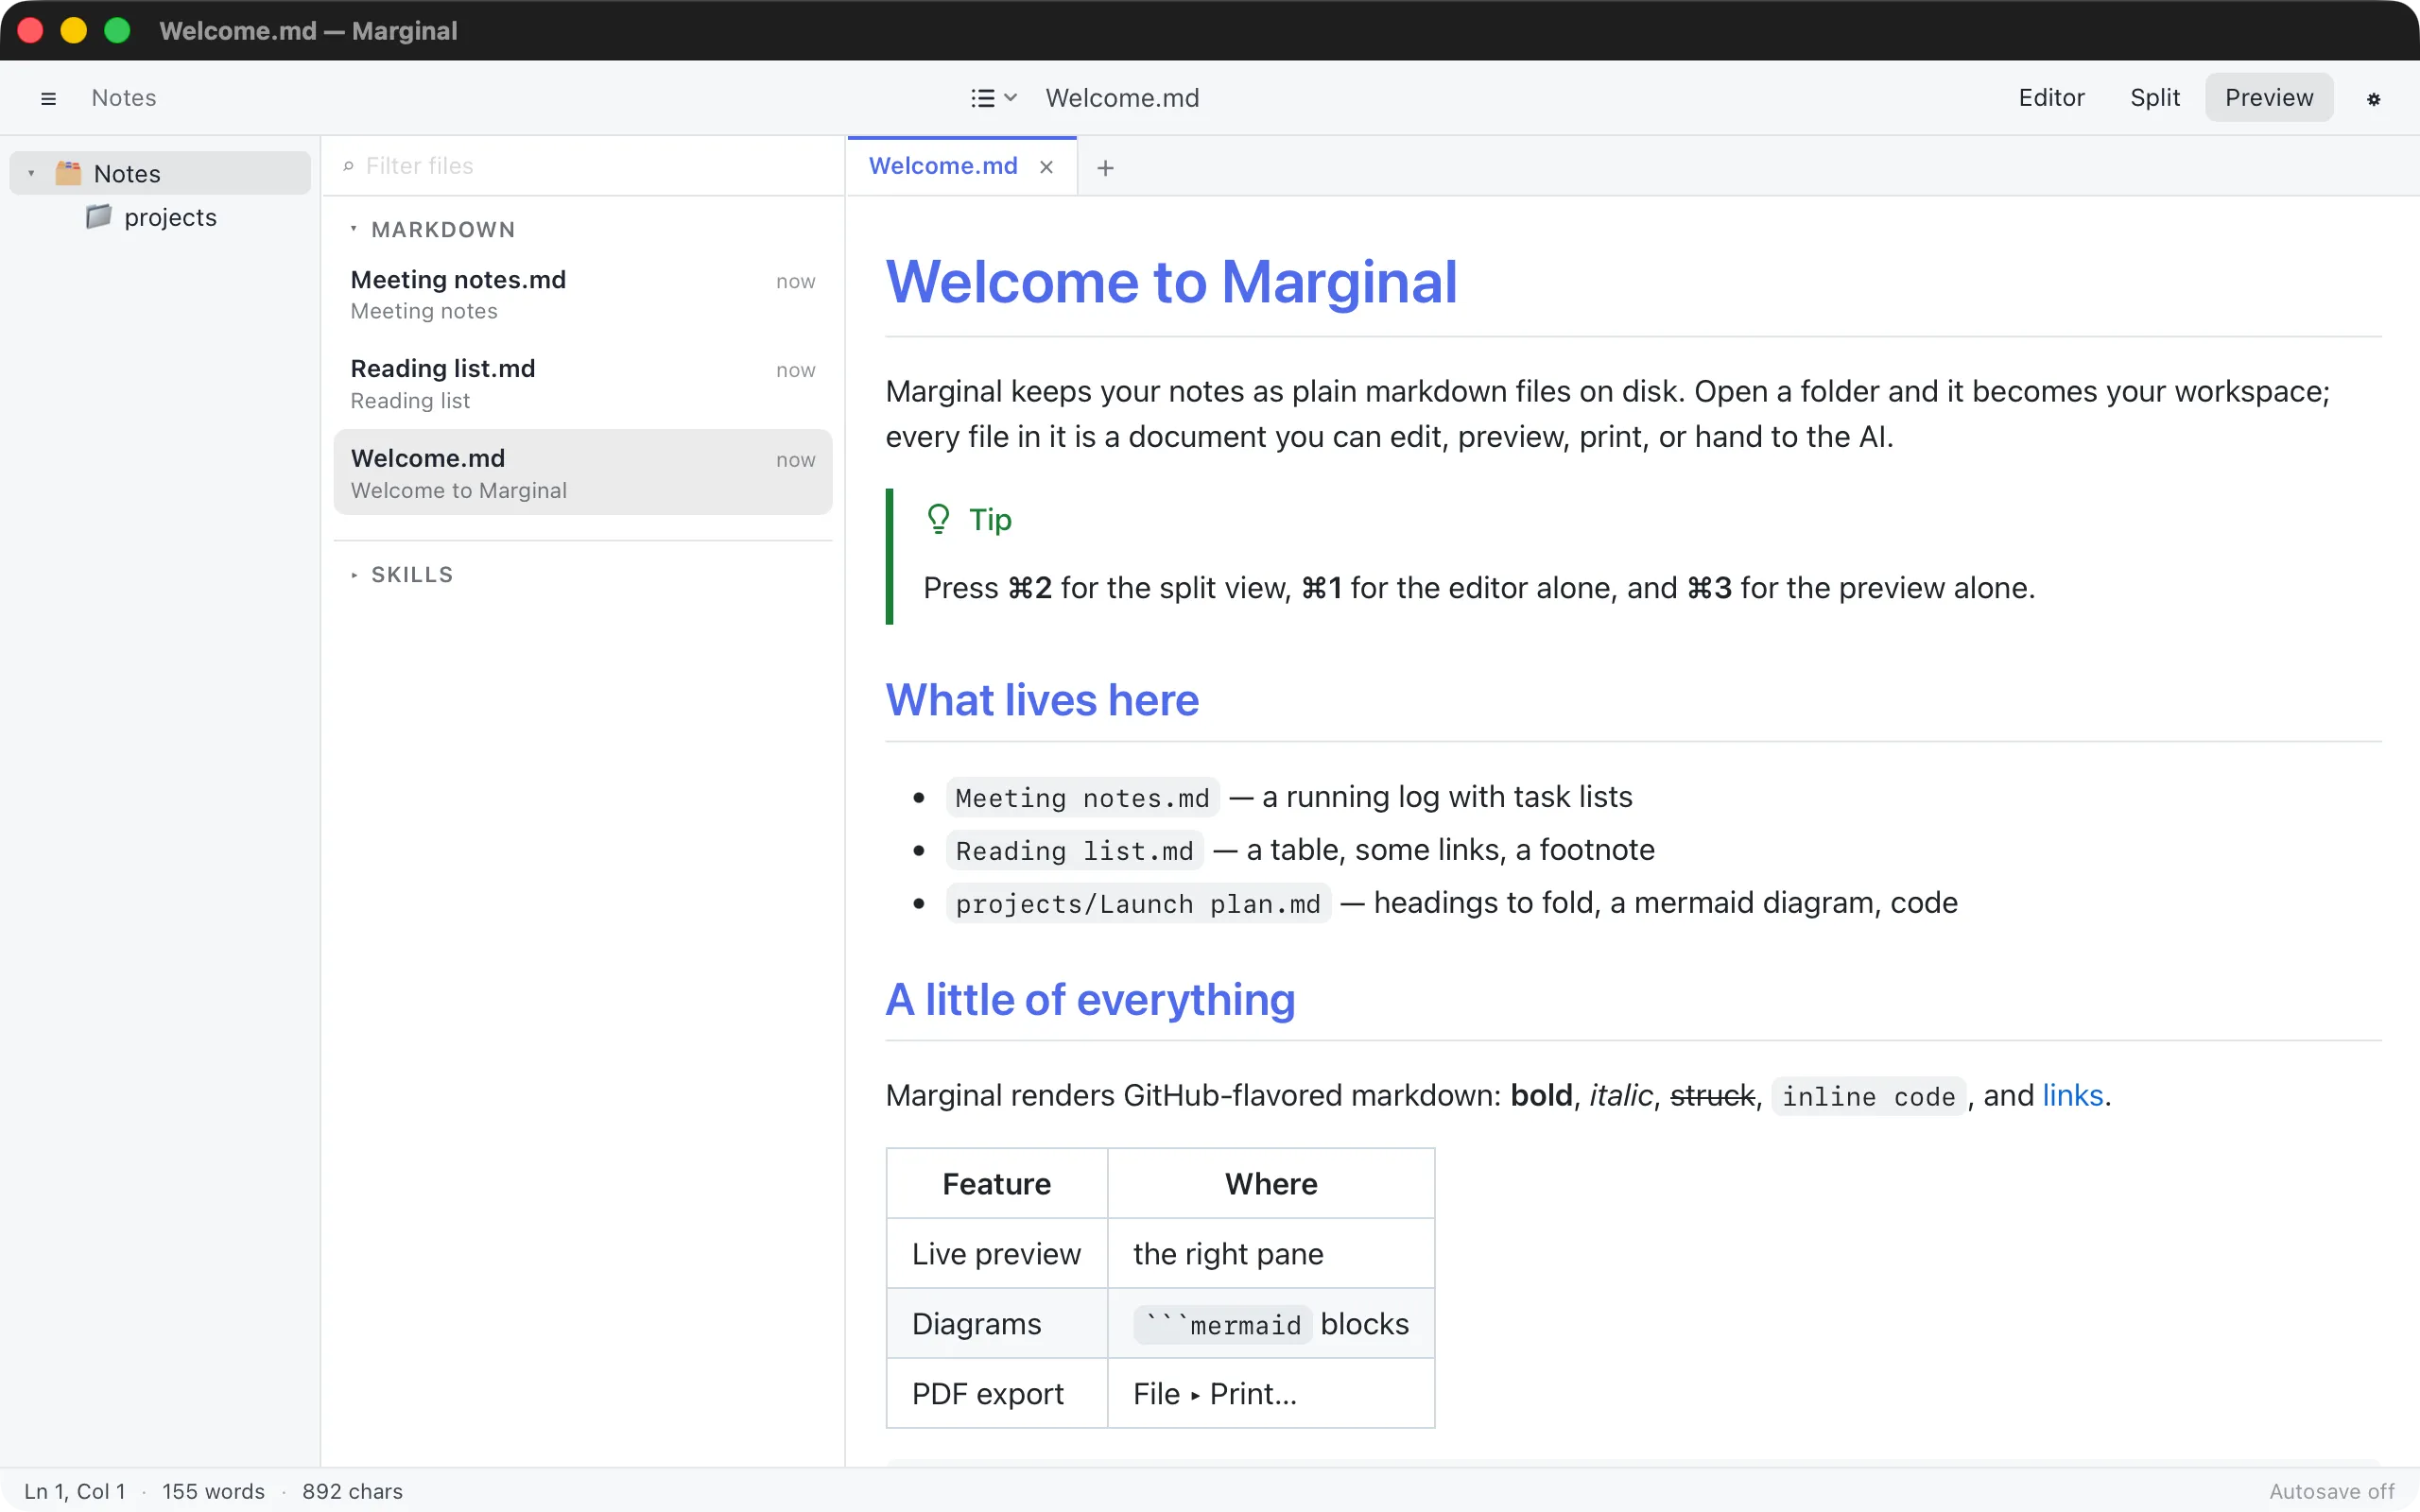Click the 'Reading list.md' inline code
This screenshot has height=1512, width=2420.
click(1074, 850)
